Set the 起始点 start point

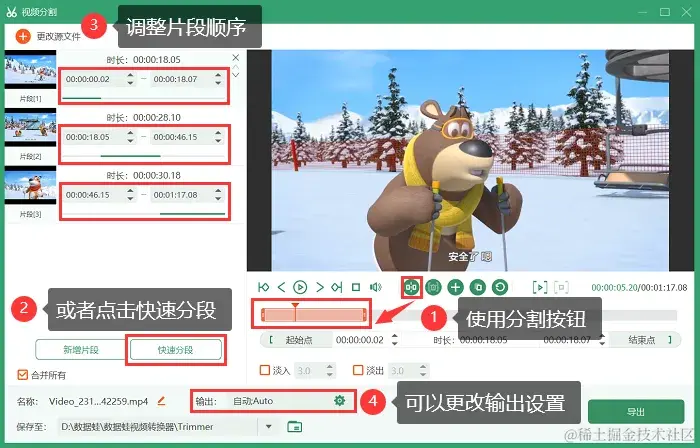point(298,340)
